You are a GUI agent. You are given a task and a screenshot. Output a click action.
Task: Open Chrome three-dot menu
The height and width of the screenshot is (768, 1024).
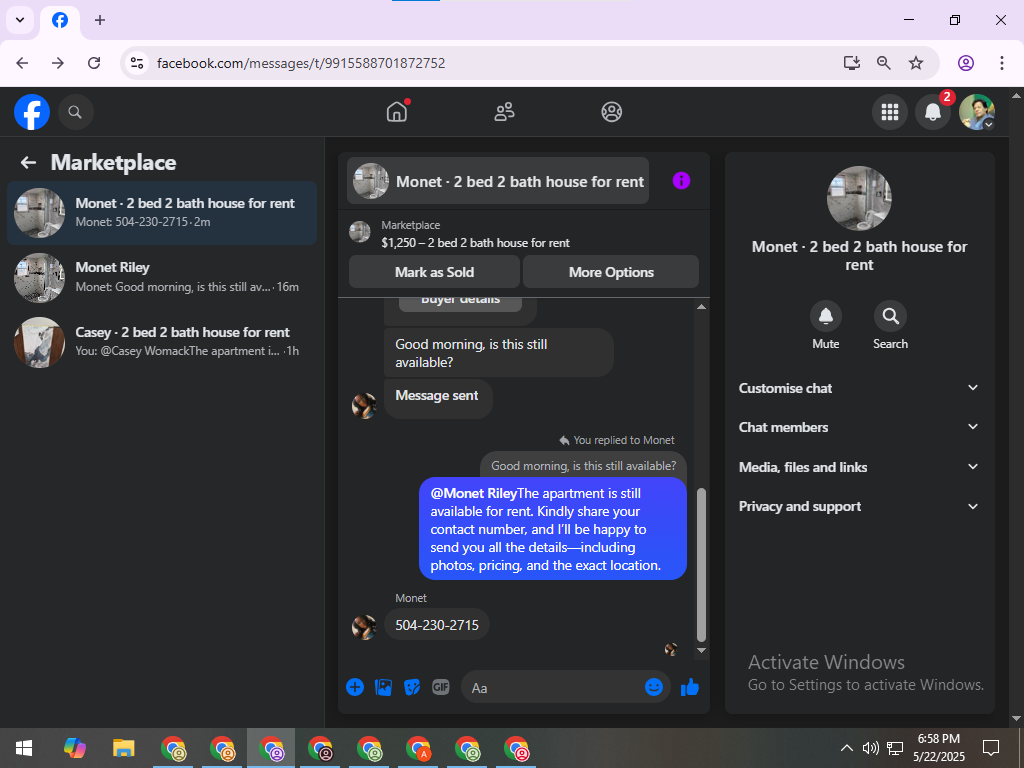(x=1002, y=63)
